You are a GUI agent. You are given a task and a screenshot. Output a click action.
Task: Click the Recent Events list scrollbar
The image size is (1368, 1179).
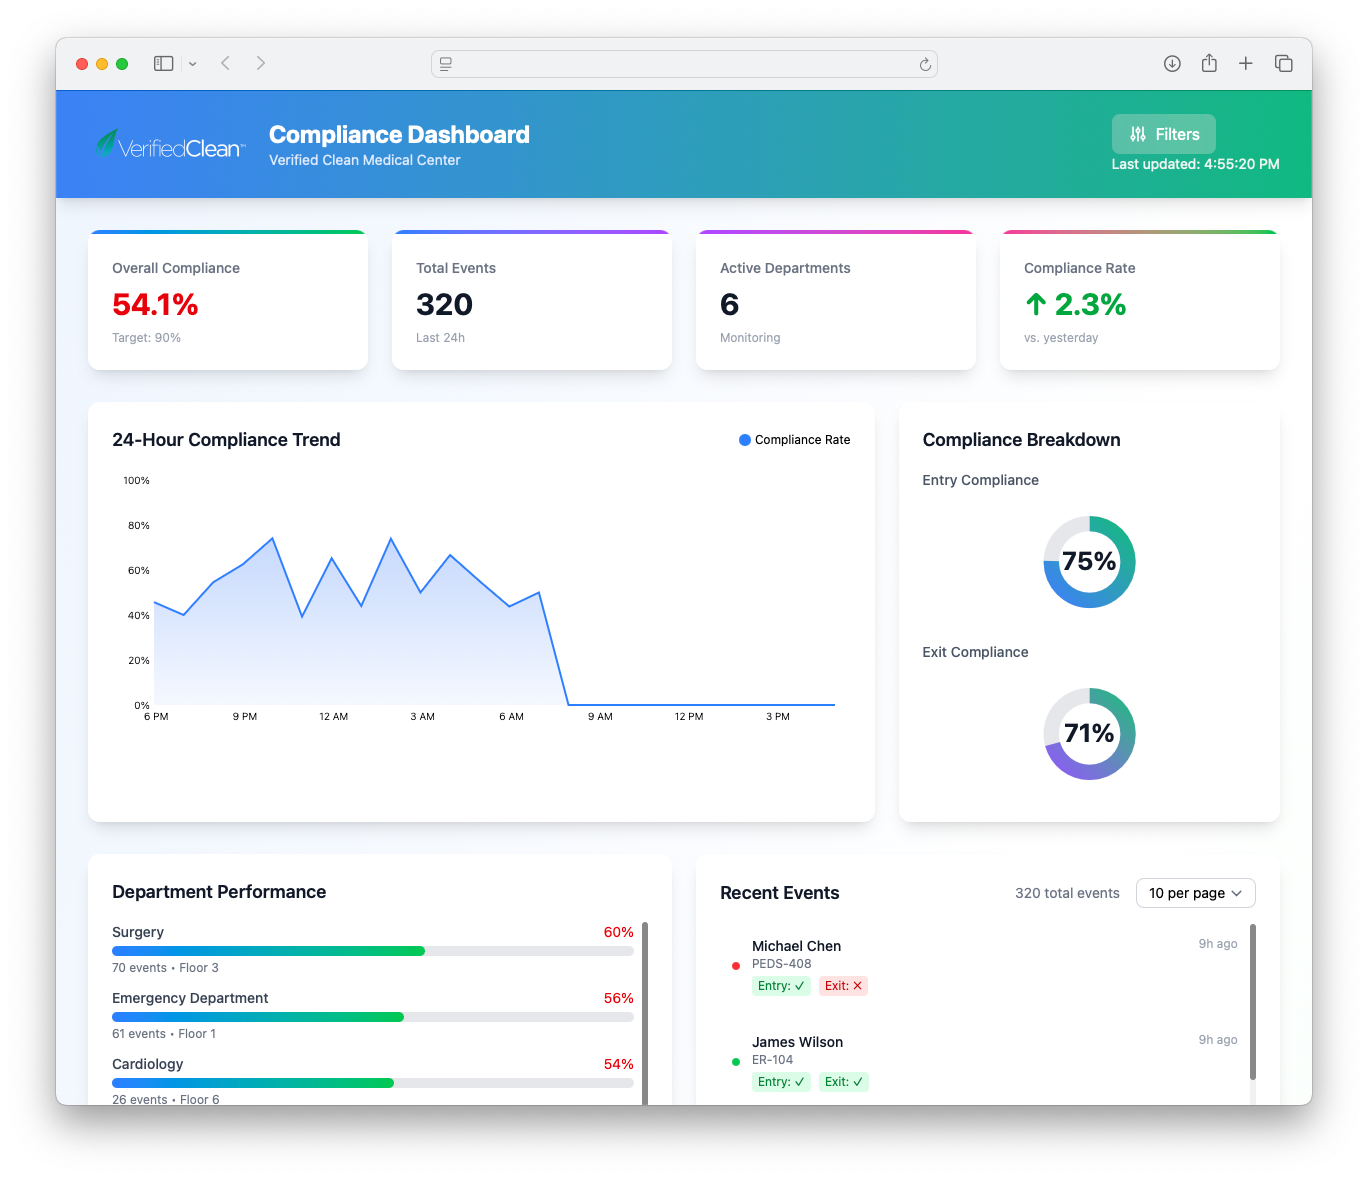tap(1252, 1000)
